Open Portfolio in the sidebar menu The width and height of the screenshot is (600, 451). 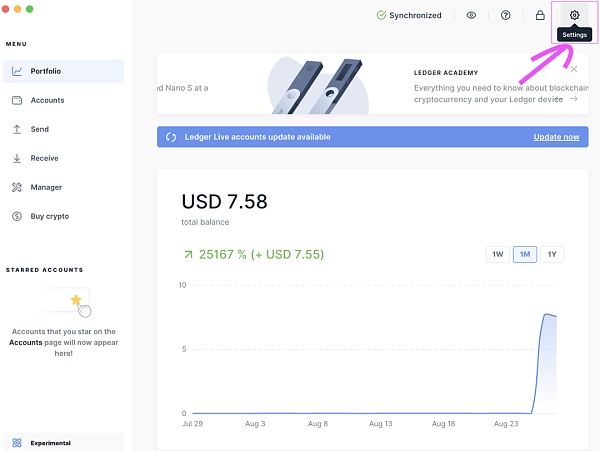tap(45, 71)
